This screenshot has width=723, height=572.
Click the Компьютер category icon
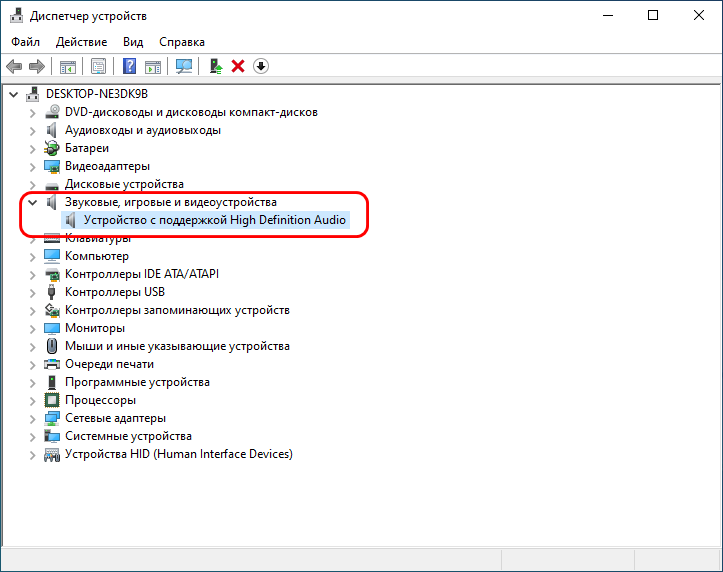[x=52, y=256]
